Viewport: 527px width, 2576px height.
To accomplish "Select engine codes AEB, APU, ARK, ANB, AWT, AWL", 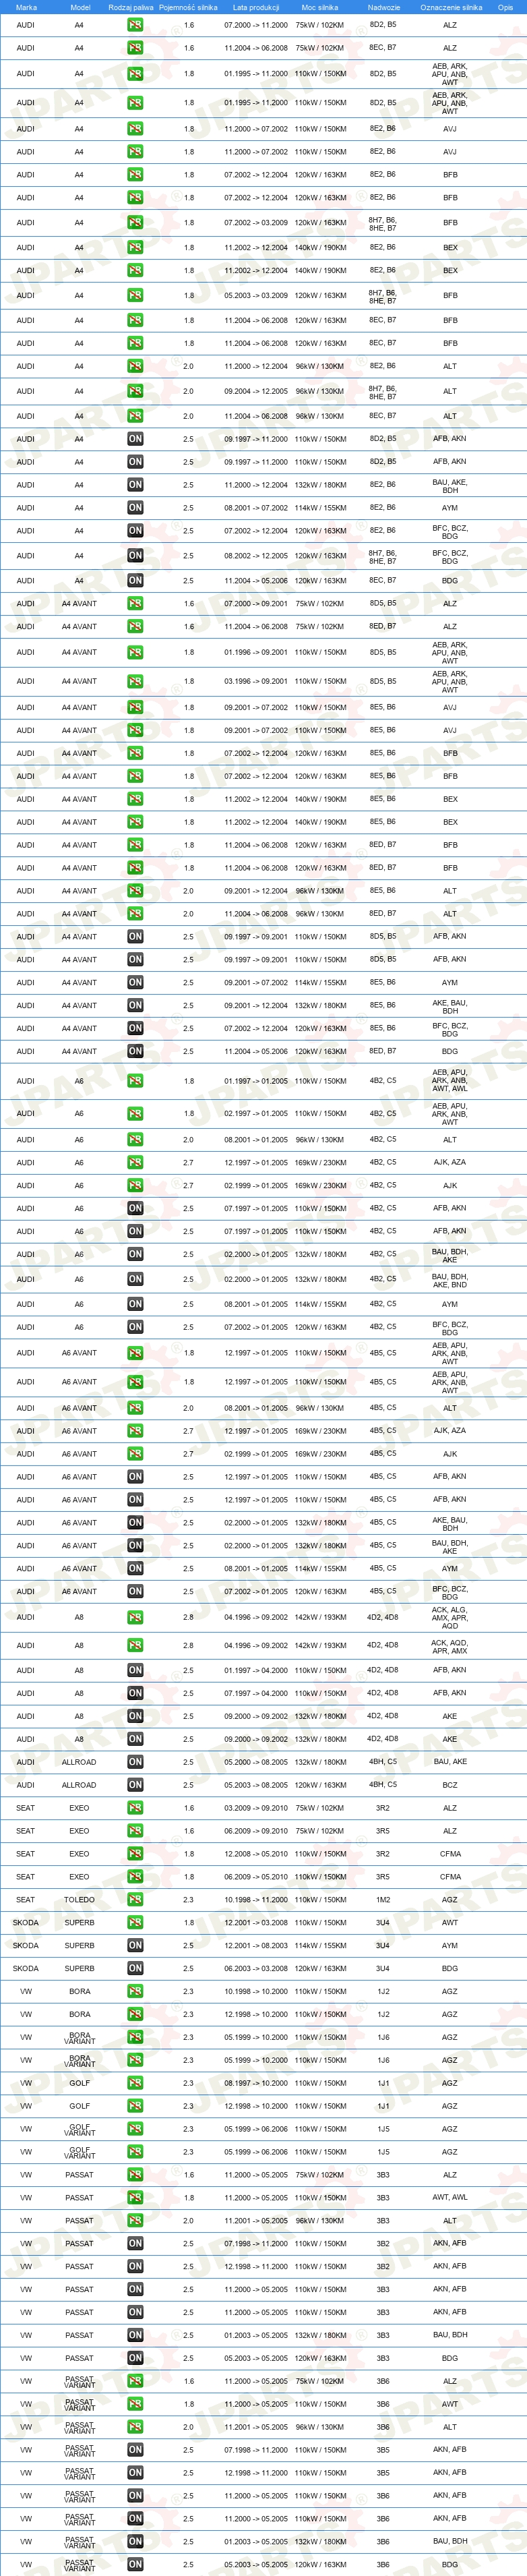I will click(x=450, y=1081).
